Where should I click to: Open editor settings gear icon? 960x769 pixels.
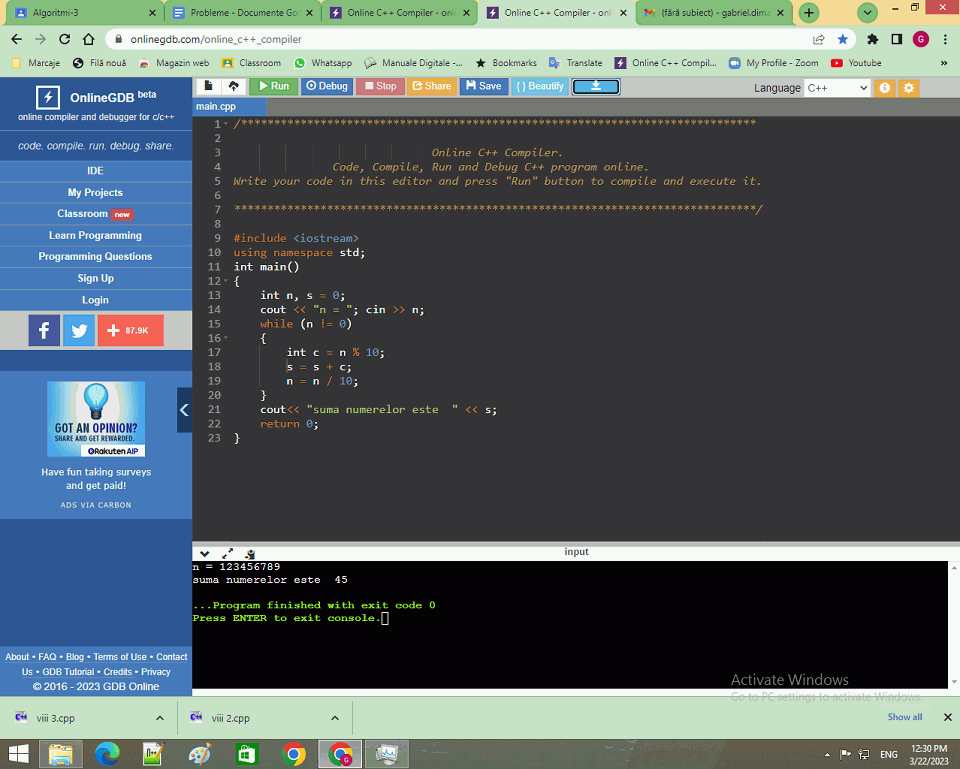pos(909,88)
